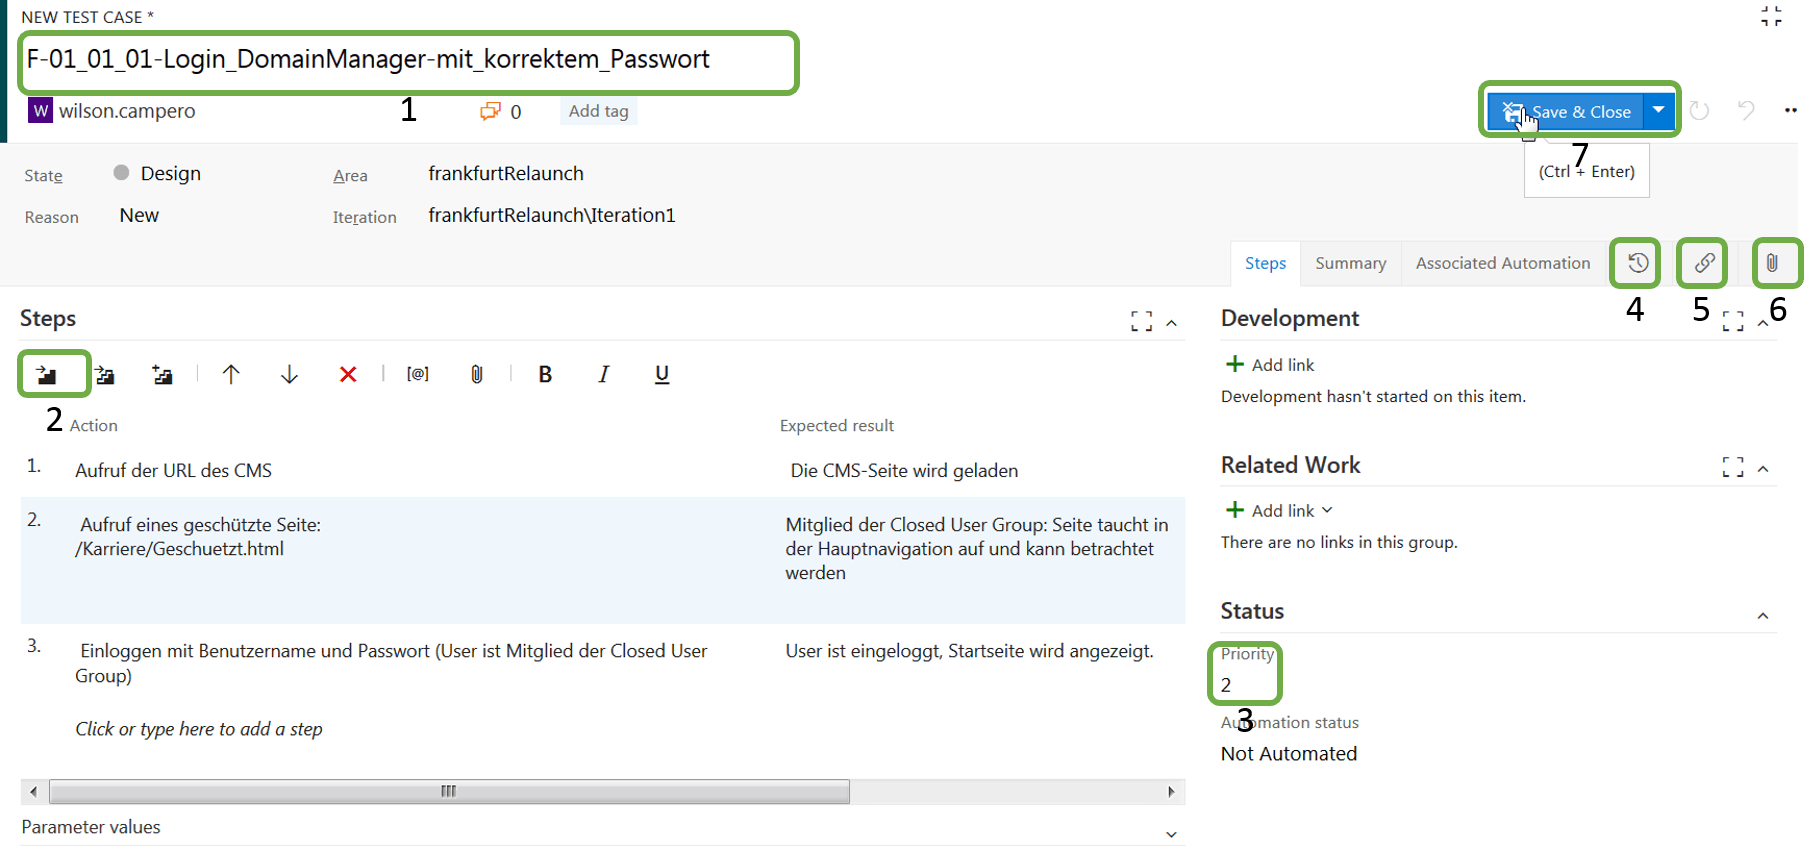1810x850 pixels.
Task: Click the Insert shared steps icon
Action: coord(105,375)
